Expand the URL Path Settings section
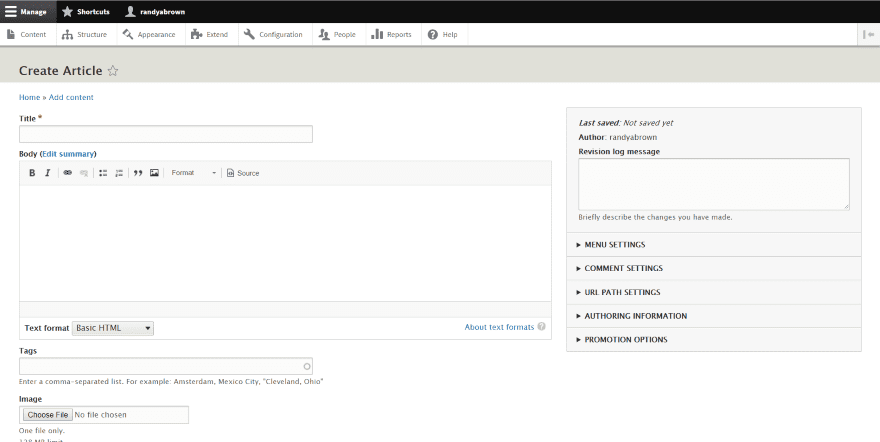Image resolution: width=880 pixels, height=442 pixels. click(622, 292)
